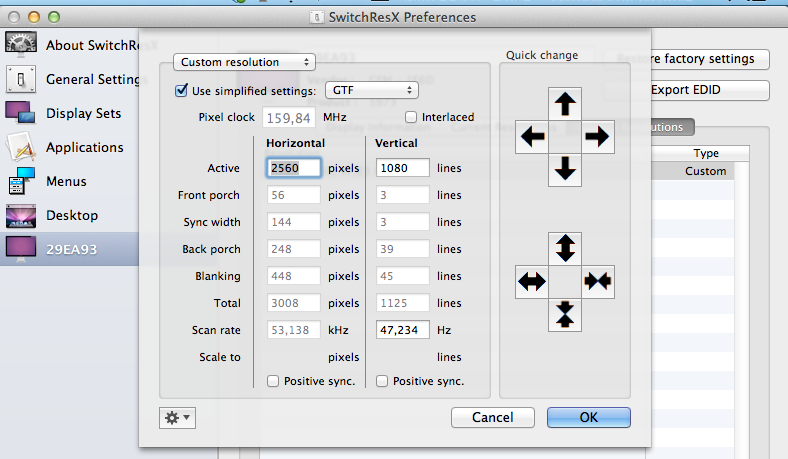
Task: Select the Applications sidebar icon
Action: [x=21, y=147]
